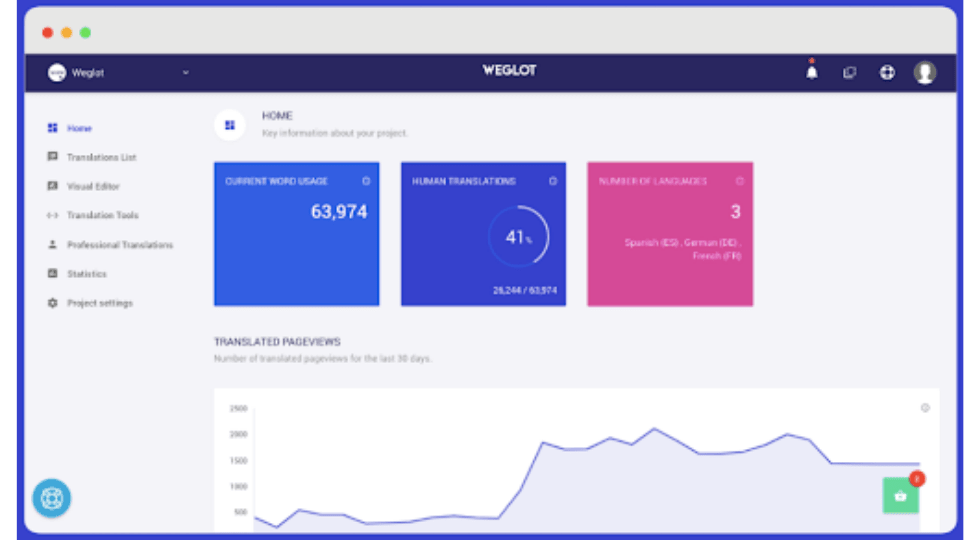Open the globe language icon
The width and height of the screenshot is (980, 540).
click(887, 72)
